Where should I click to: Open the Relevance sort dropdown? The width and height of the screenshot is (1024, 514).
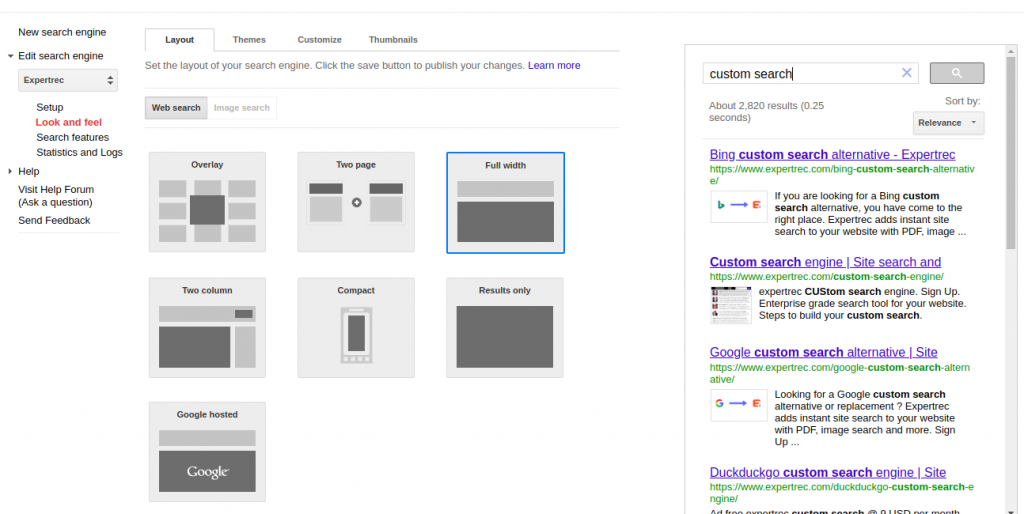948,123
